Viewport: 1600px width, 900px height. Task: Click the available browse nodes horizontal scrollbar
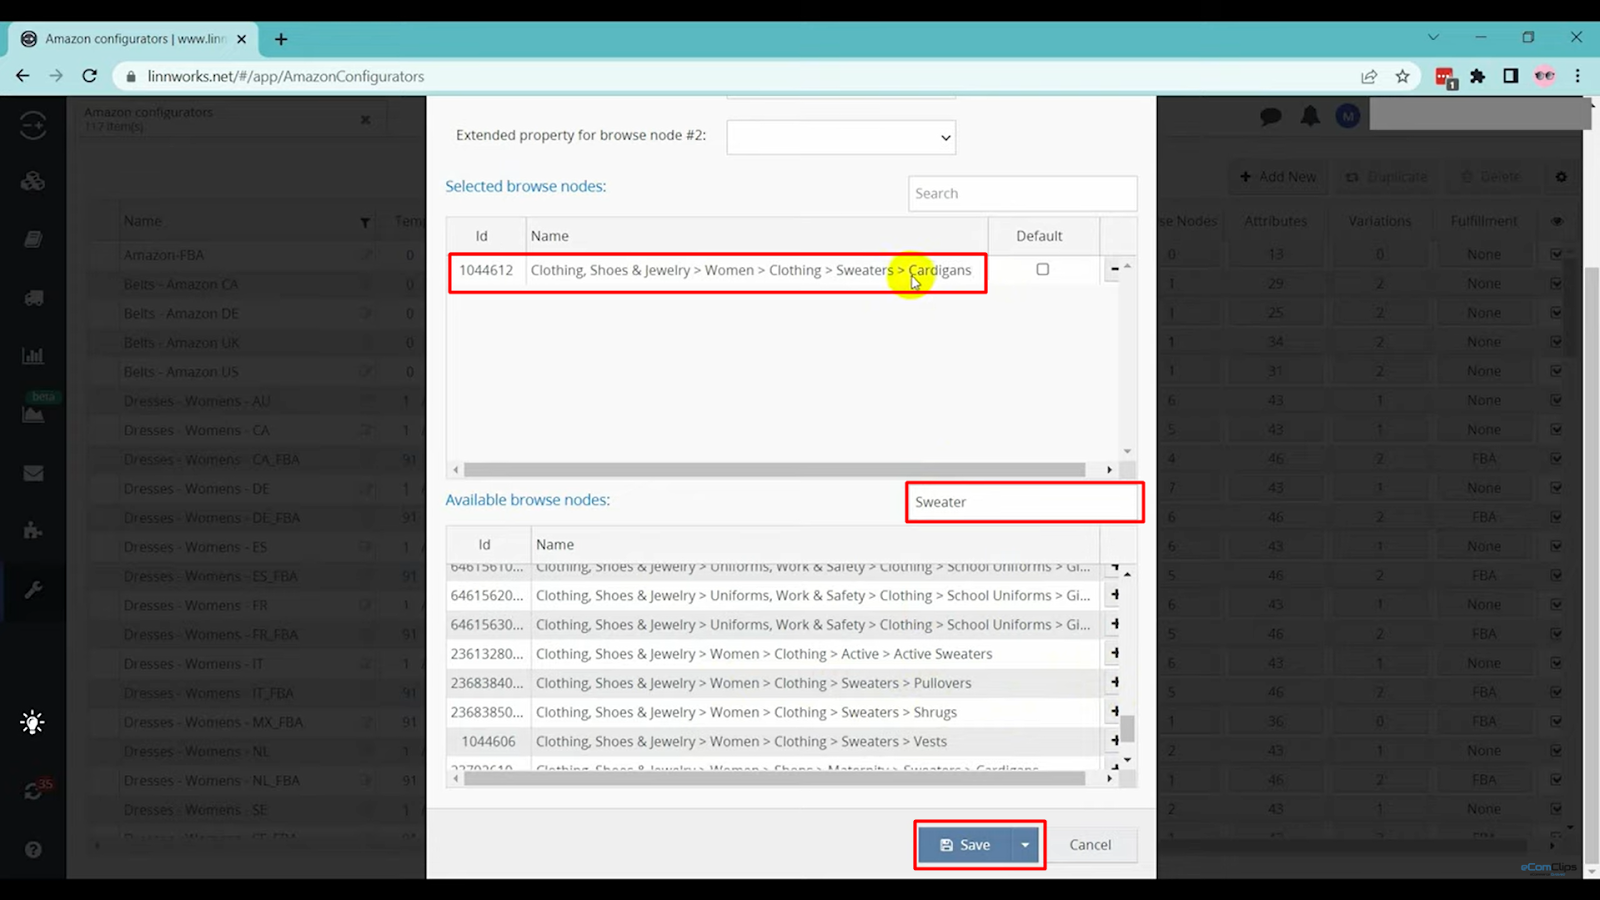point(775,778)
